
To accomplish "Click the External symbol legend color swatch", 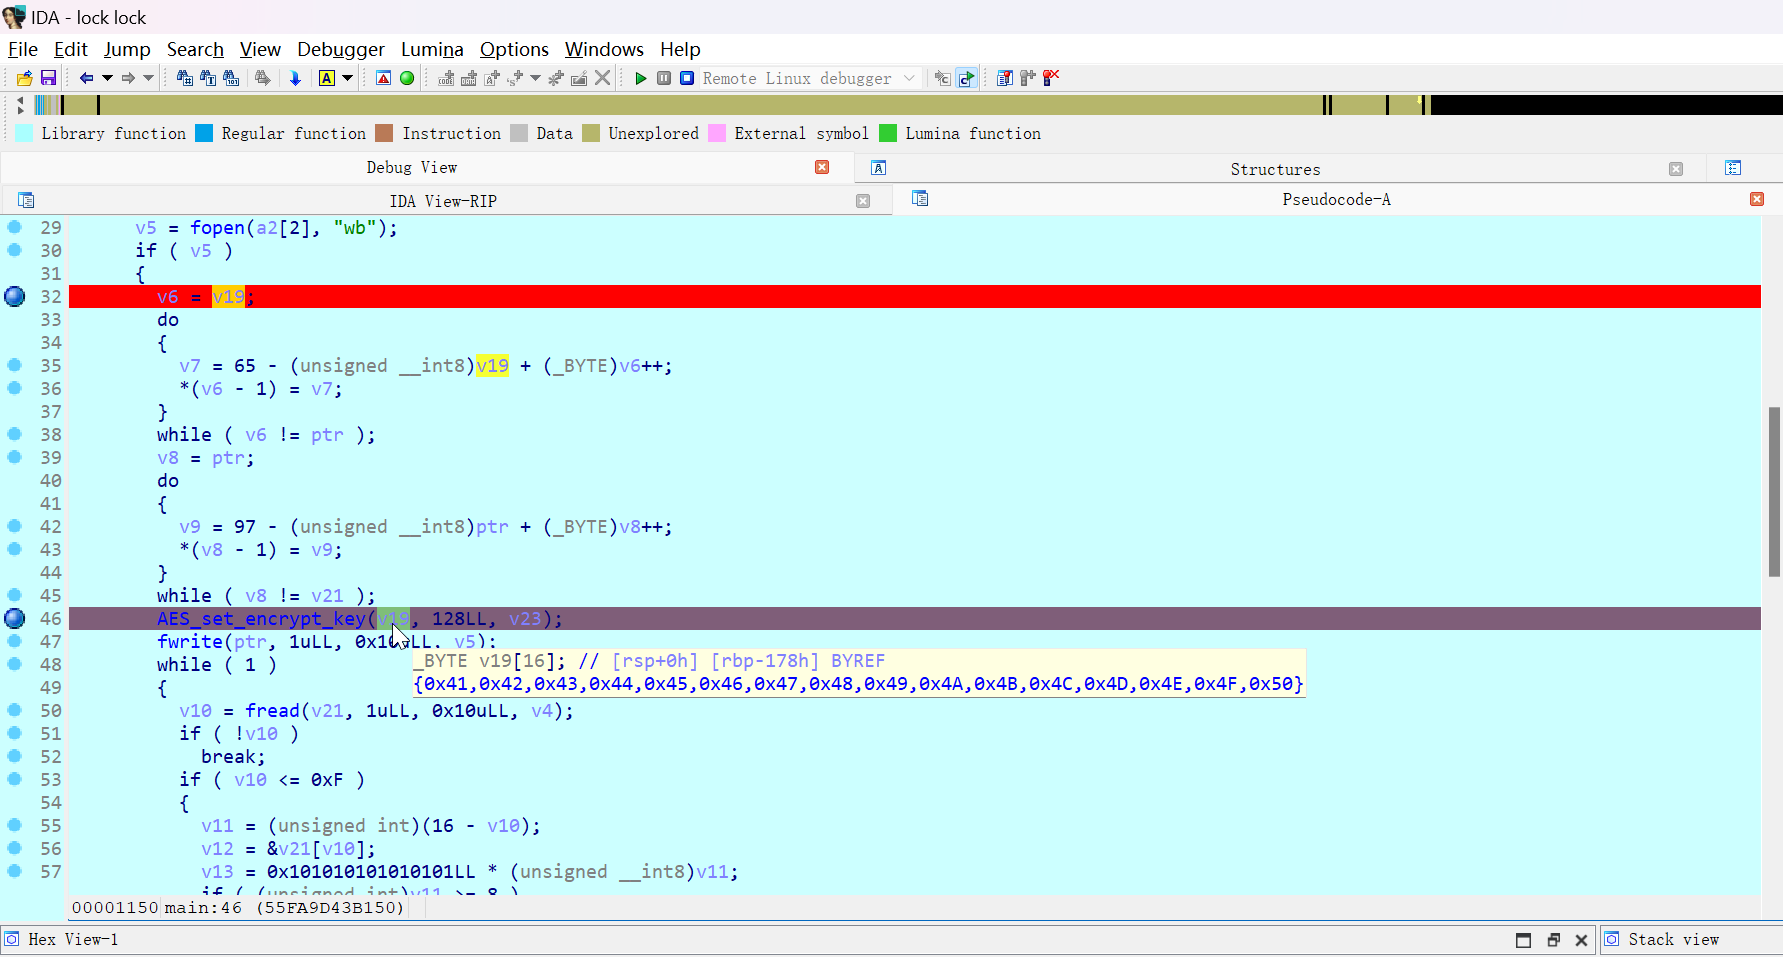I will [717, 133].
